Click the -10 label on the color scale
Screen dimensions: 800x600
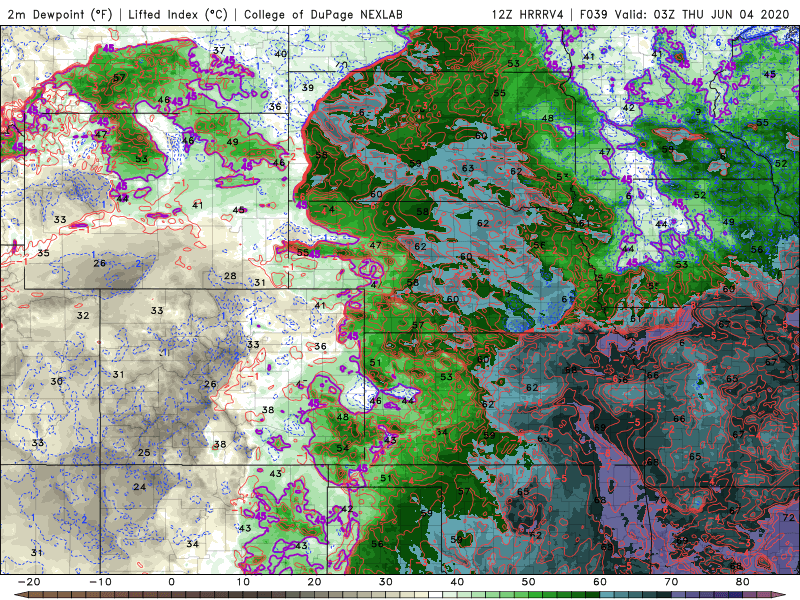[100, 582]
